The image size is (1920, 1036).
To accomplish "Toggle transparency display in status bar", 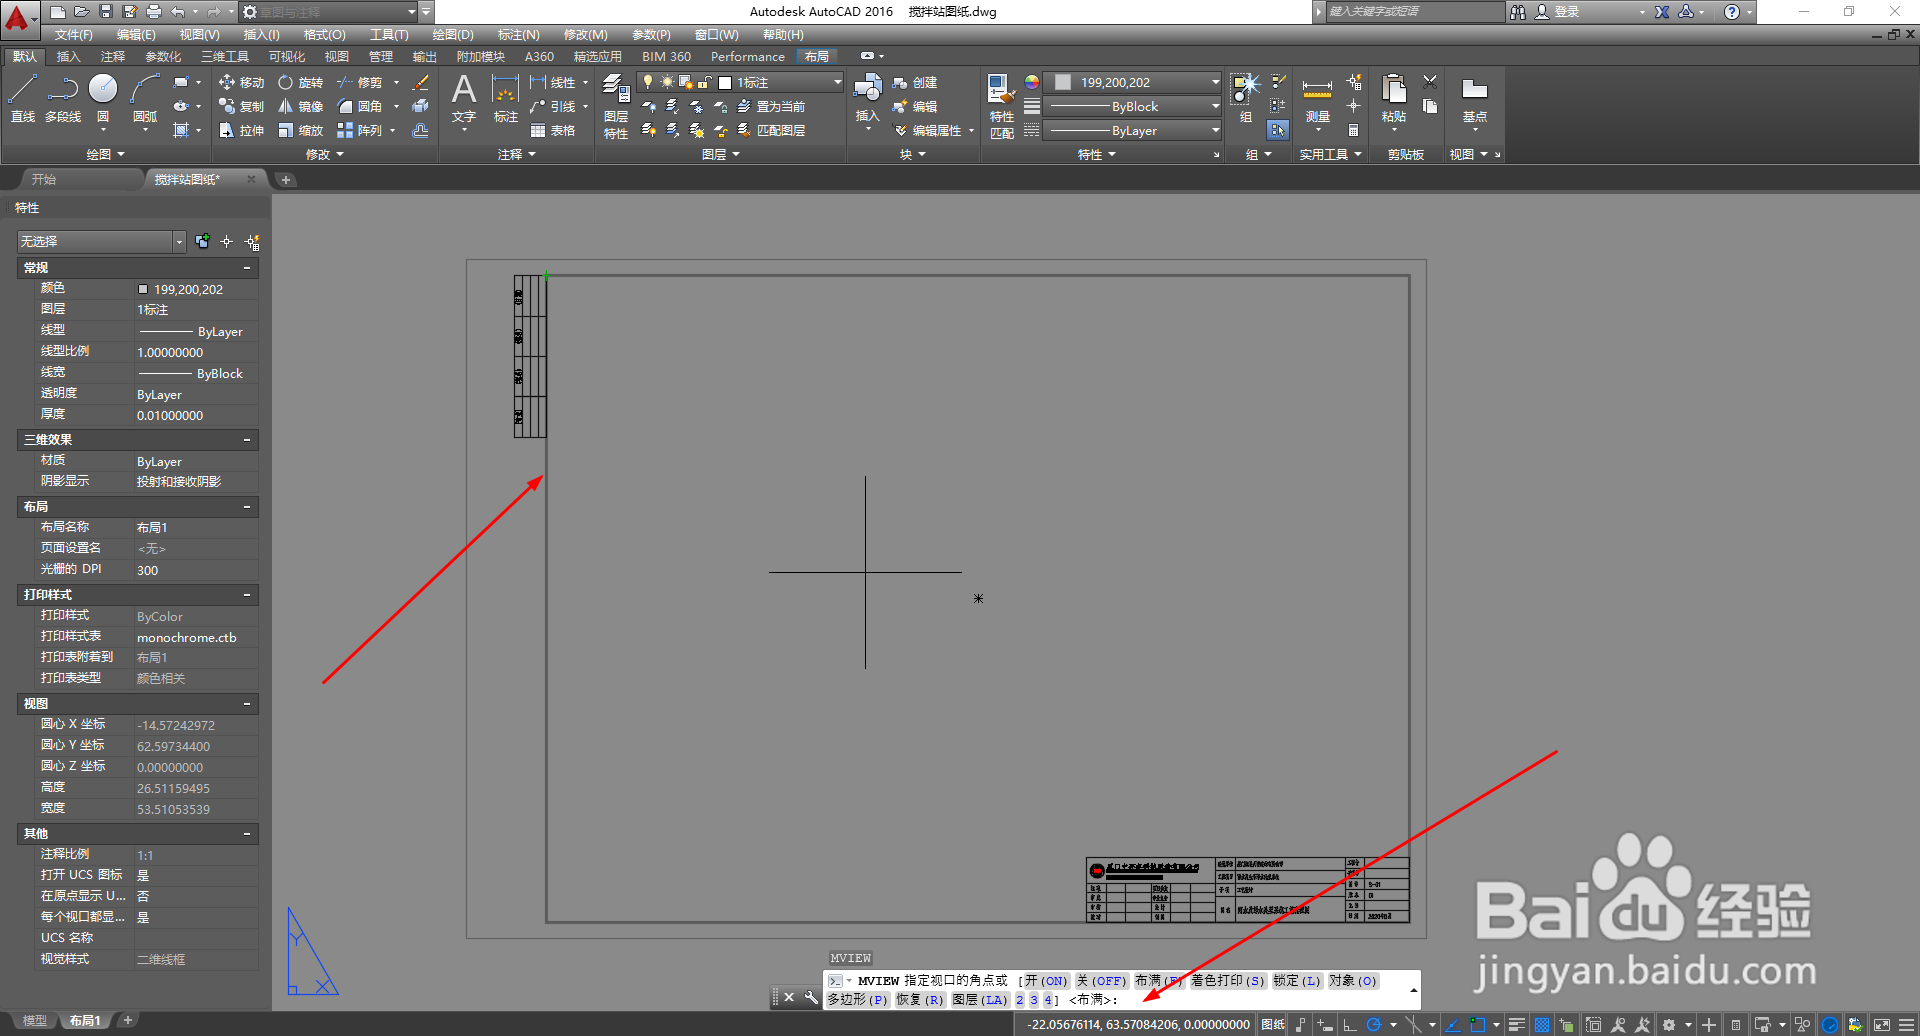I will (x=1542, y=1025).
